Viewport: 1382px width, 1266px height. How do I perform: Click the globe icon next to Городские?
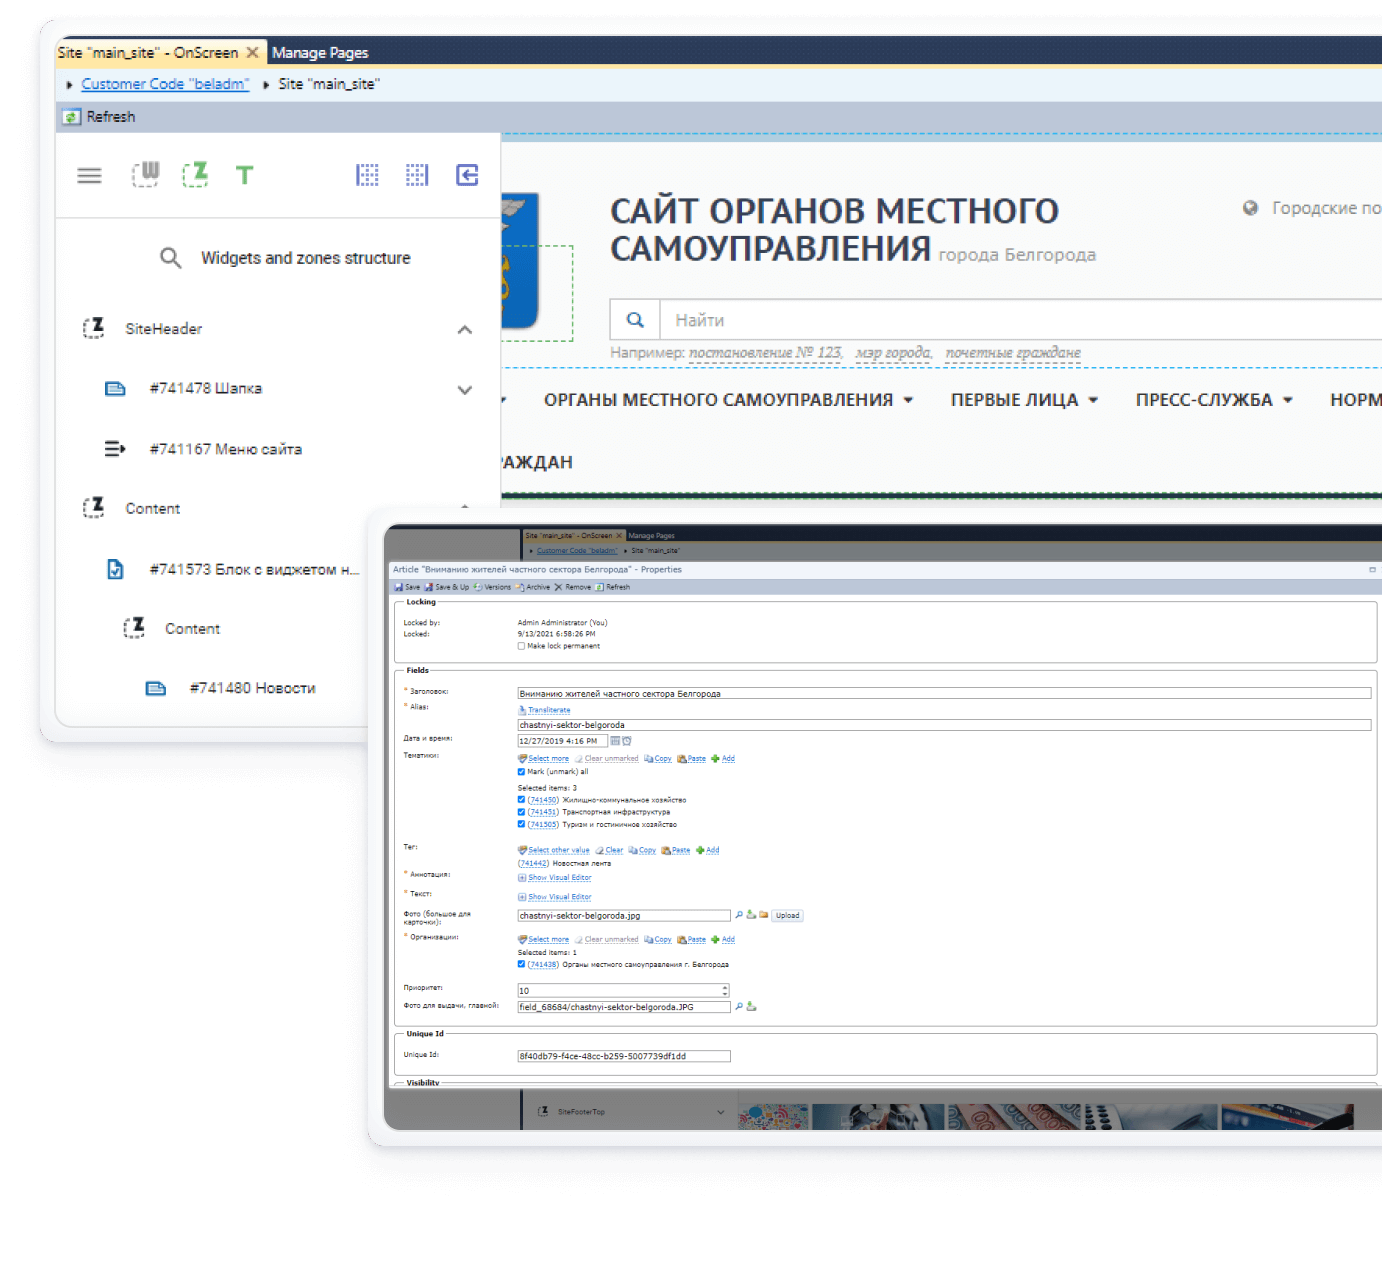tap(1250, 208)
